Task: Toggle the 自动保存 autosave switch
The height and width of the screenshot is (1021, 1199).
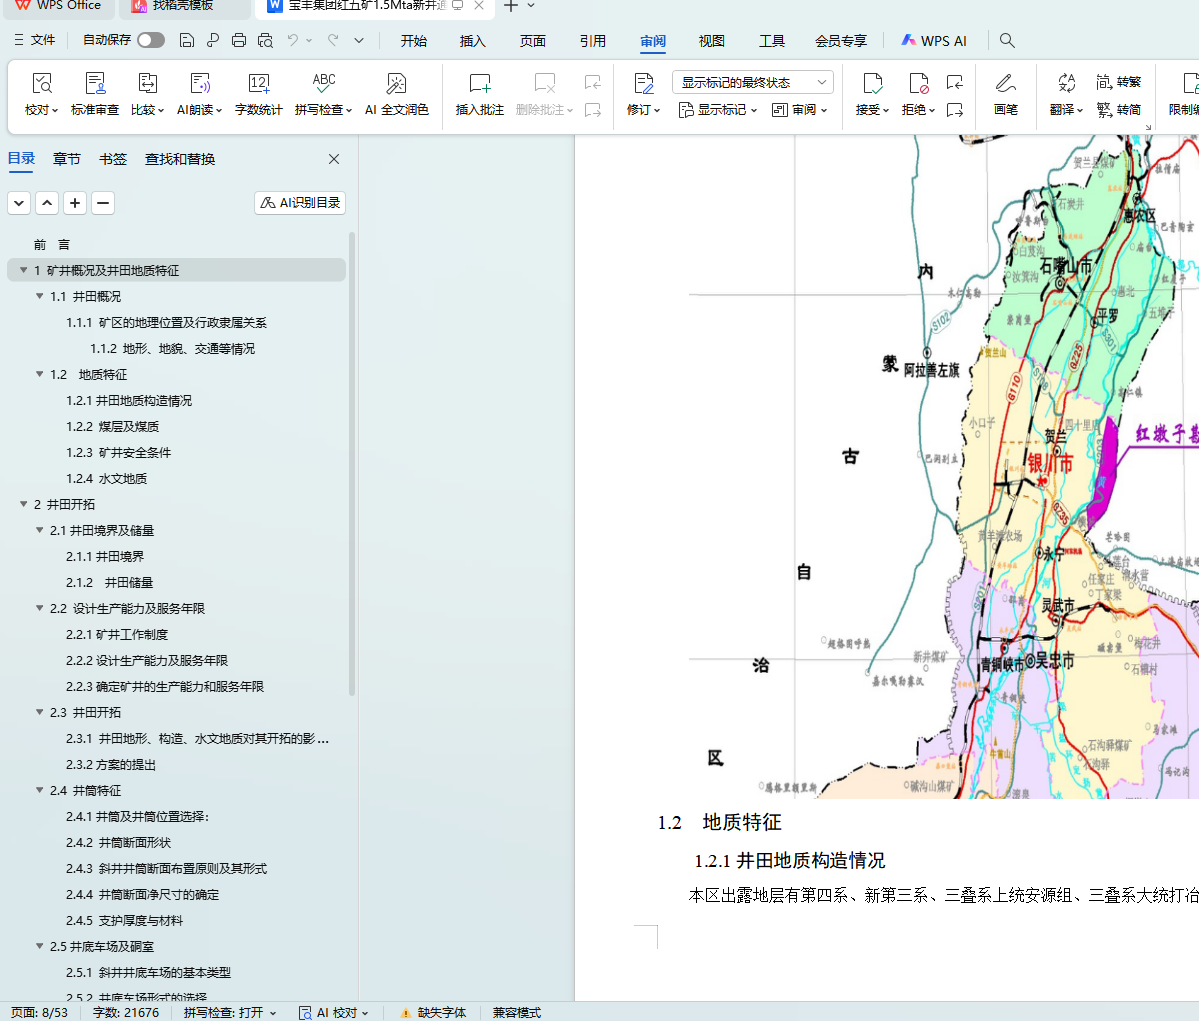Action: point(151,40)
